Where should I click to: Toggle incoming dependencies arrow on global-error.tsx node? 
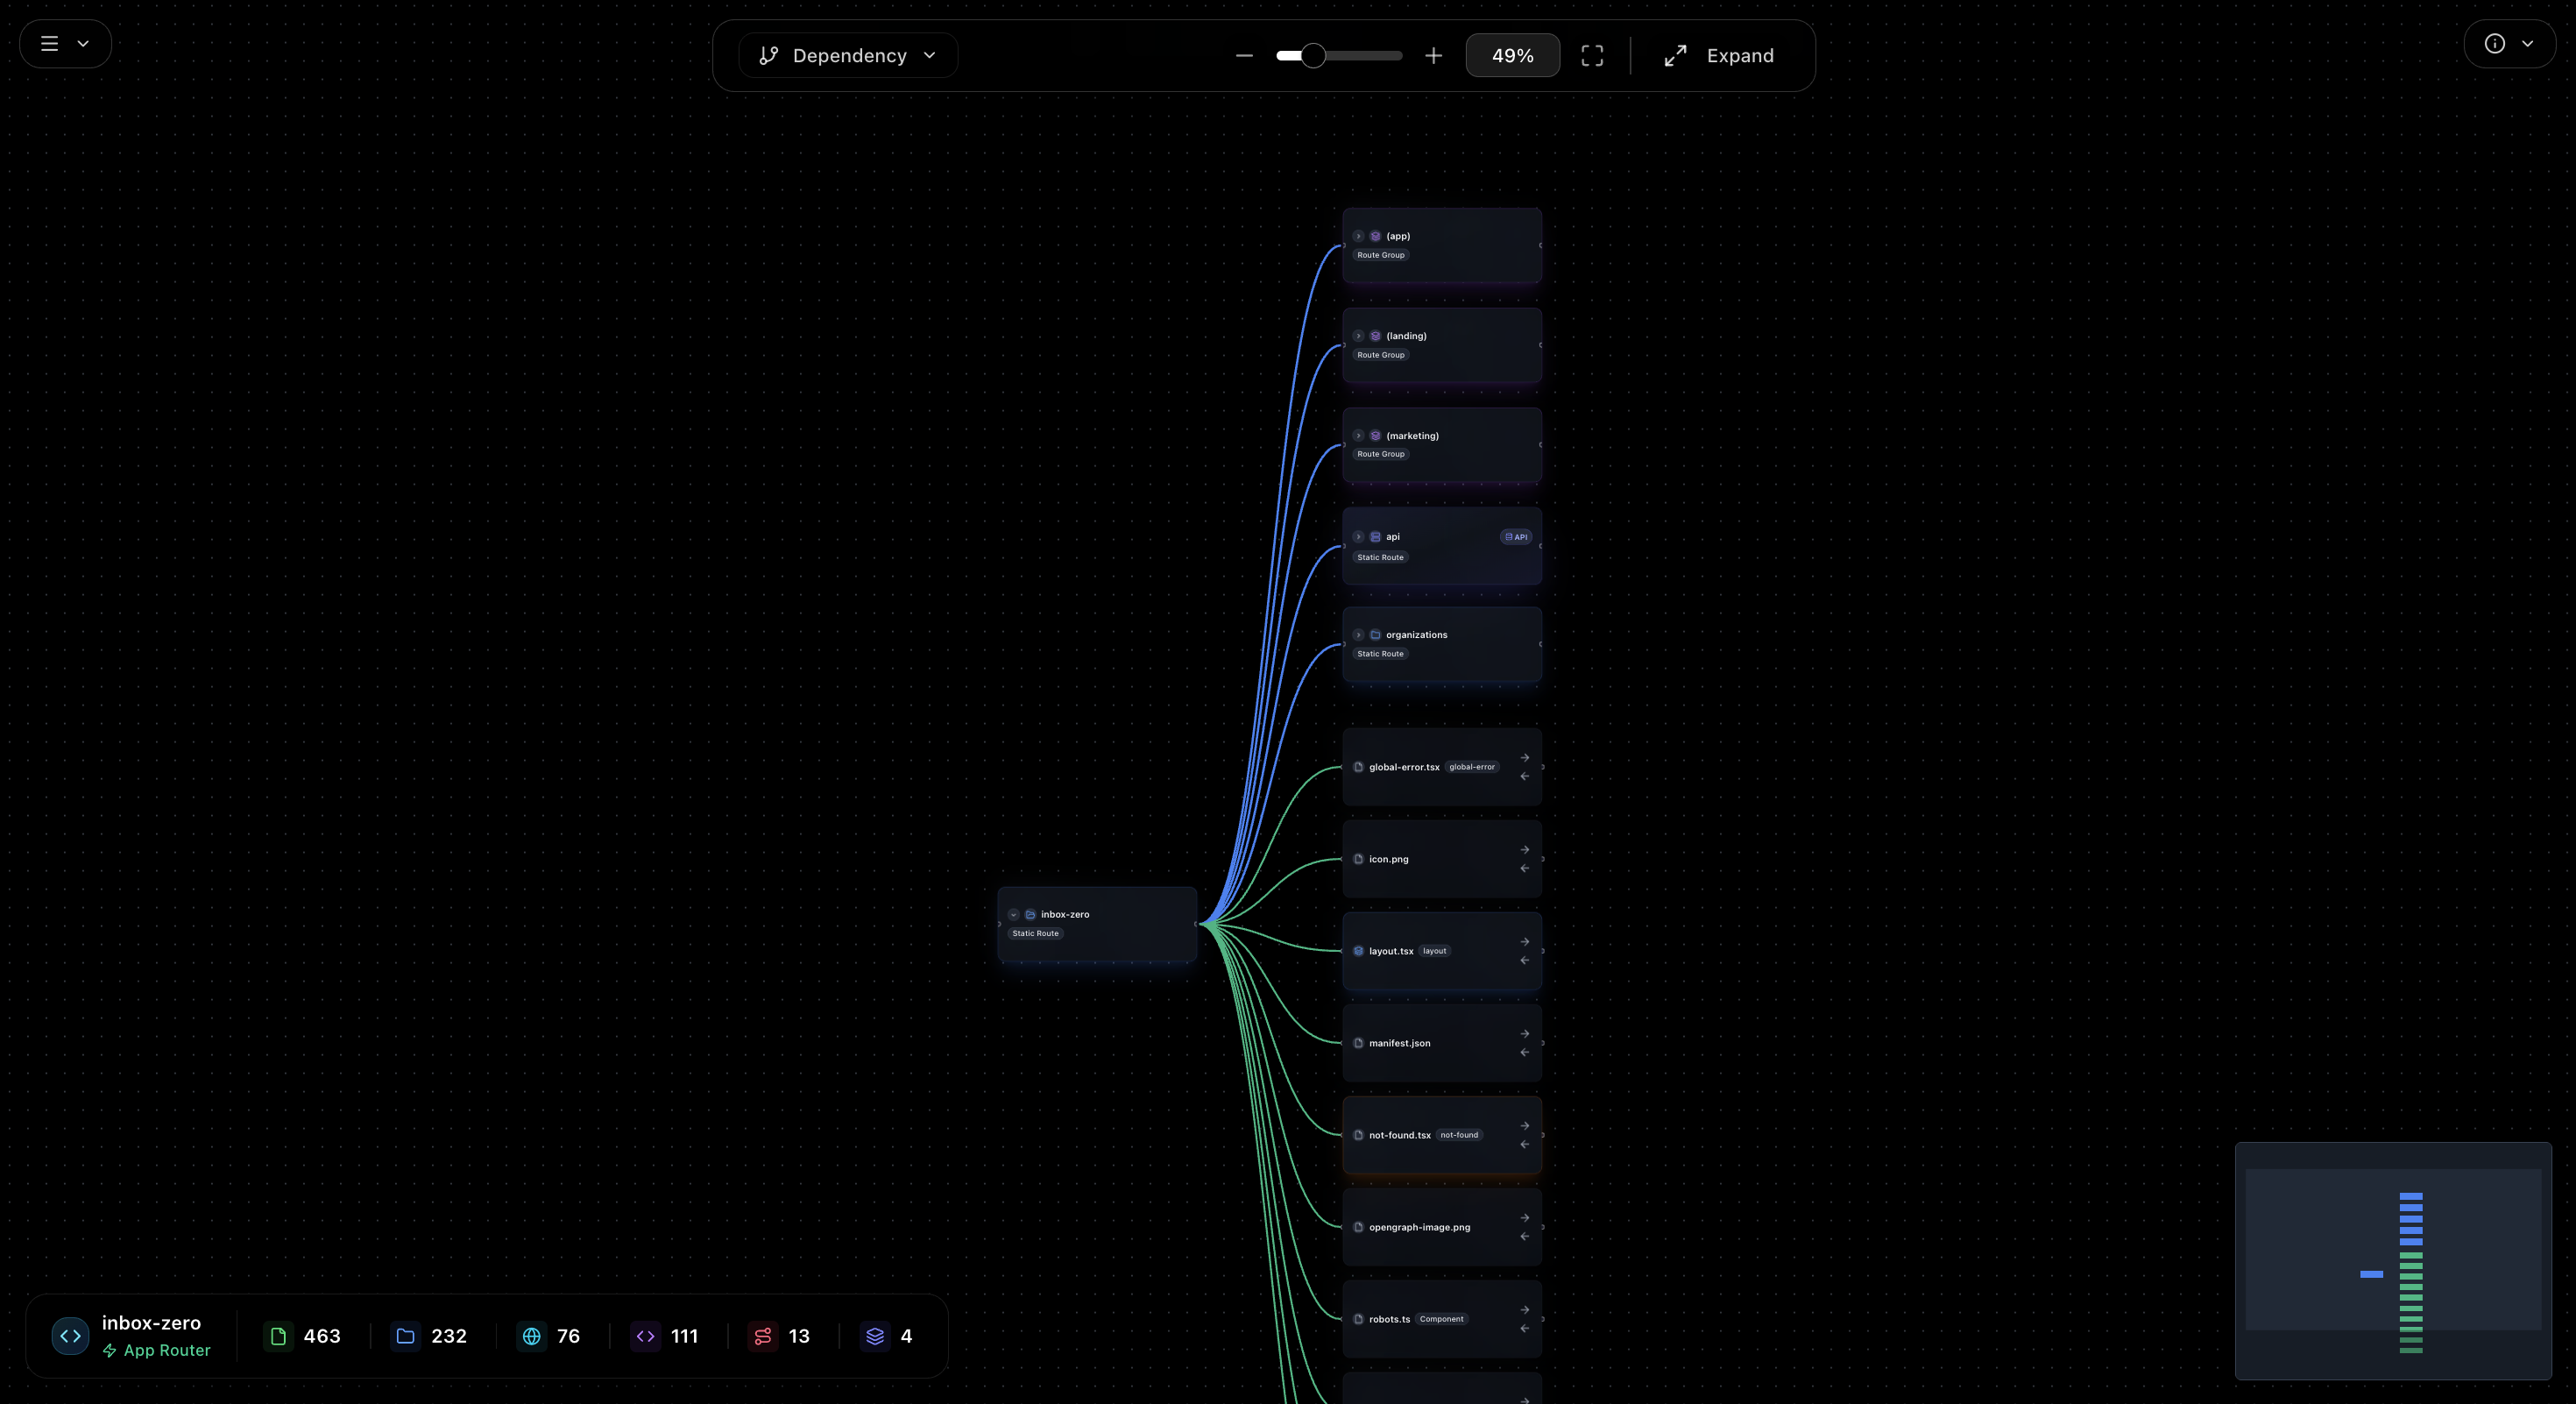coord(1524,777)
